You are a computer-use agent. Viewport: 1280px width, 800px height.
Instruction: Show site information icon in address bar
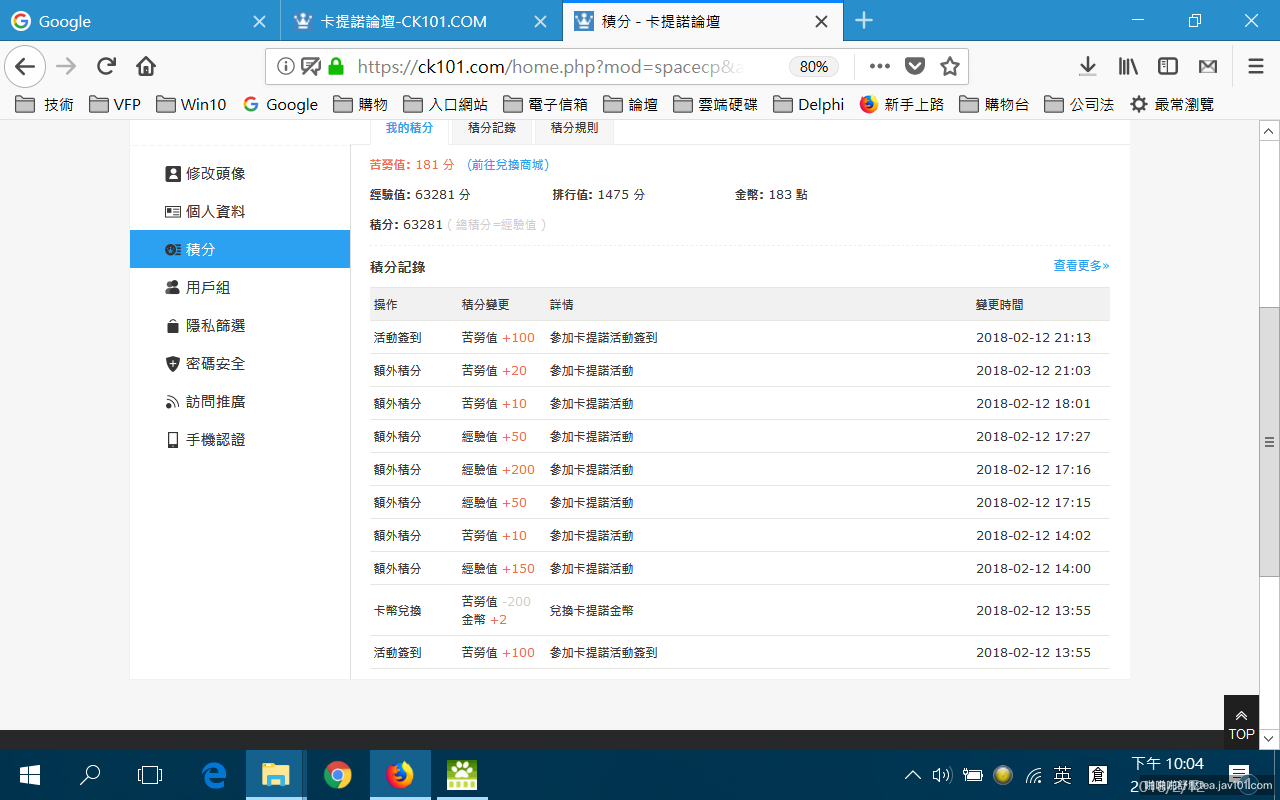point(286,67)
